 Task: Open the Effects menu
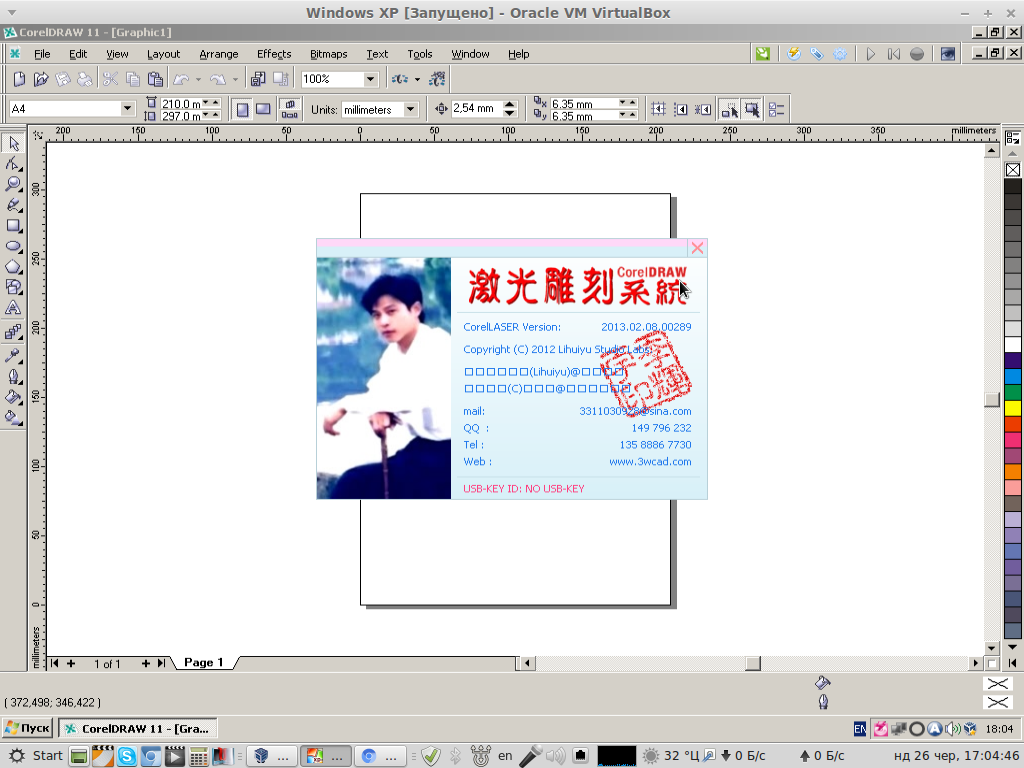coord(274,54)
